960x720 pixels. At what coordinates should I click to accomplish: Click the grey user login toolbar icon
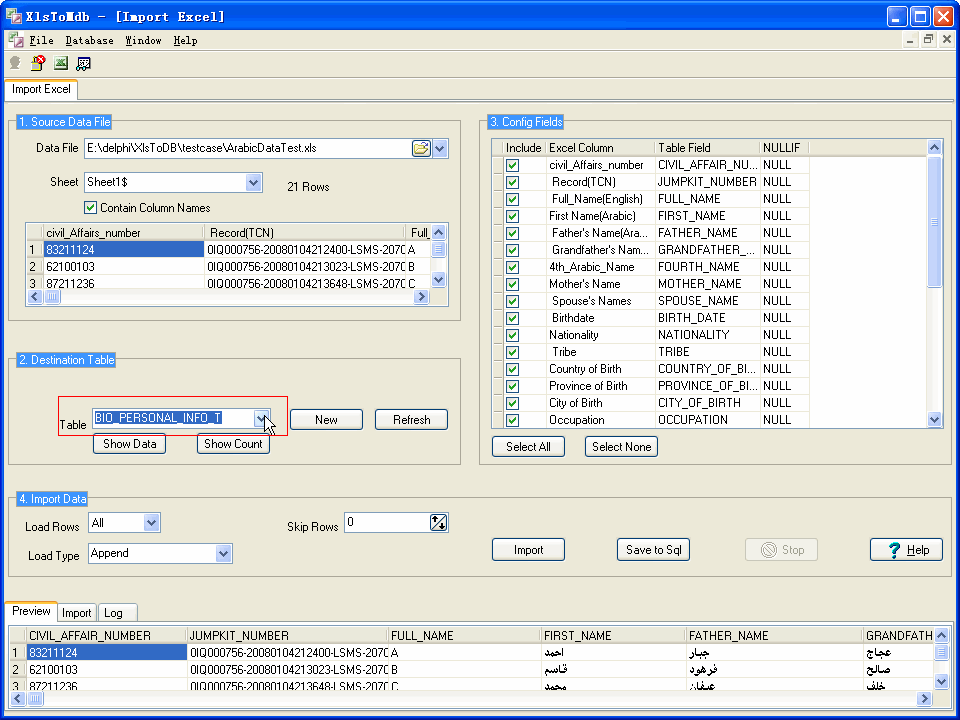click(15, 63)
